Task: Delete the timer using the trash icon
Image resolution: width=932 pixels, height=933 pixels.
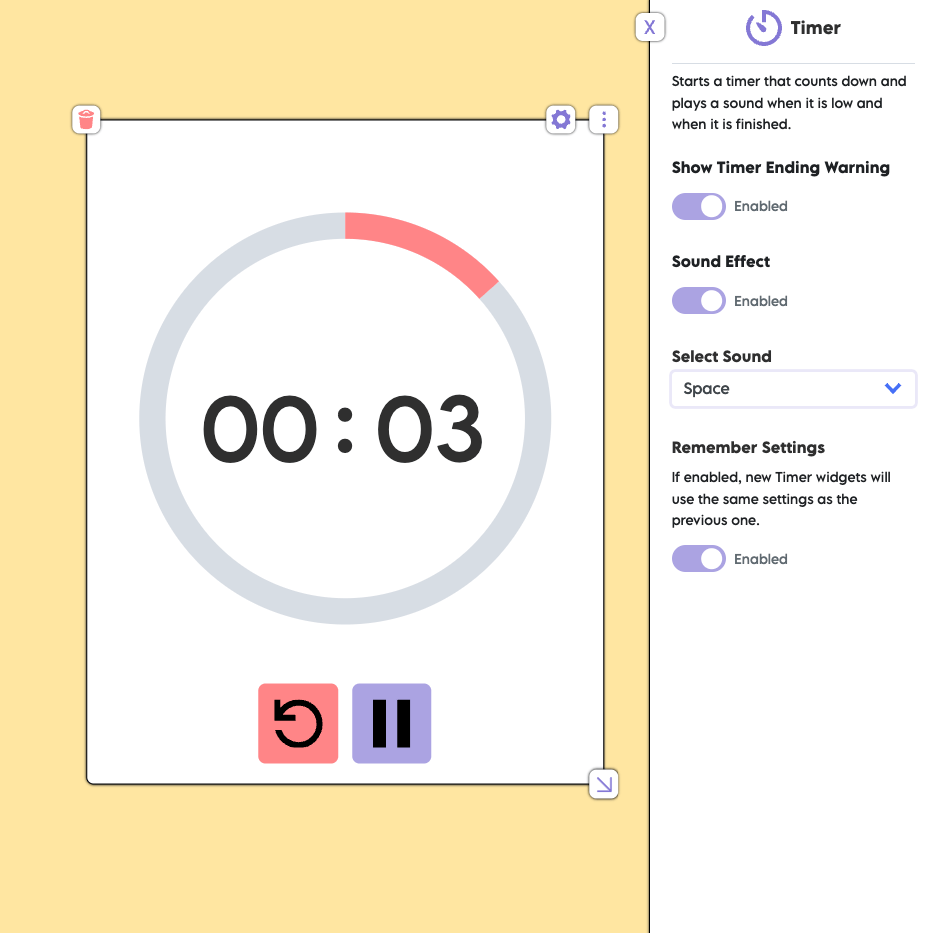Action: pos(86,119)
